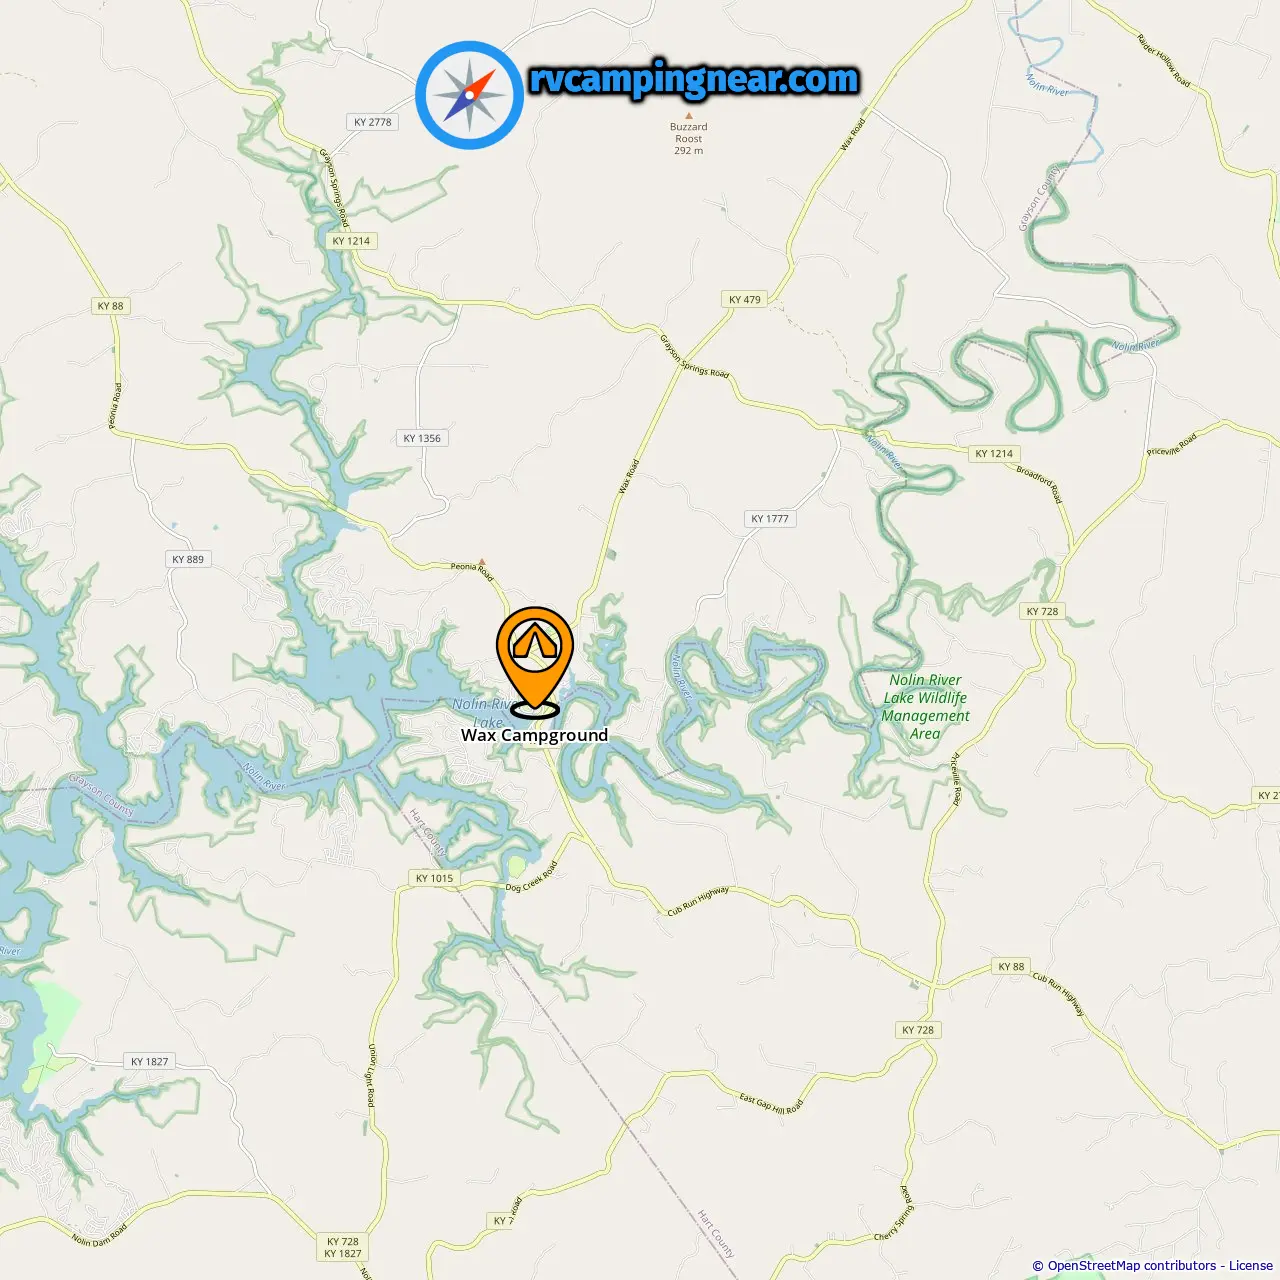Image resolution: width=1280 pixels, height=1280 pixels.
Task: Click the KY 889 route shield
Action: [188, 559]
